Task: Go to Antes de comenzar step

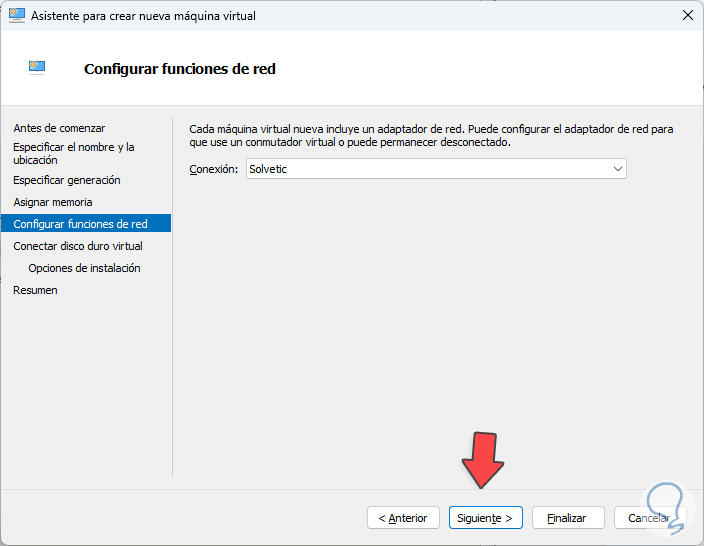Action: (x=59, y=128)
